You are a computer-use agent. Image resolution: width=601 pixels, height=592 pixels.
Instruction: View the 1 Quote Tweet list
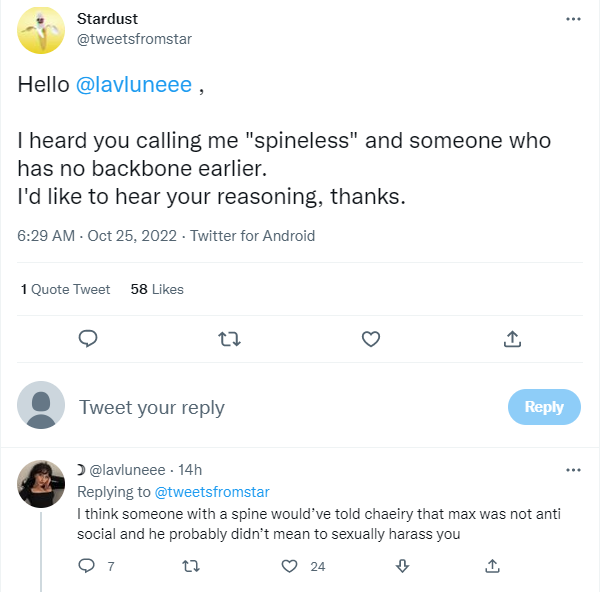[66, 289]
